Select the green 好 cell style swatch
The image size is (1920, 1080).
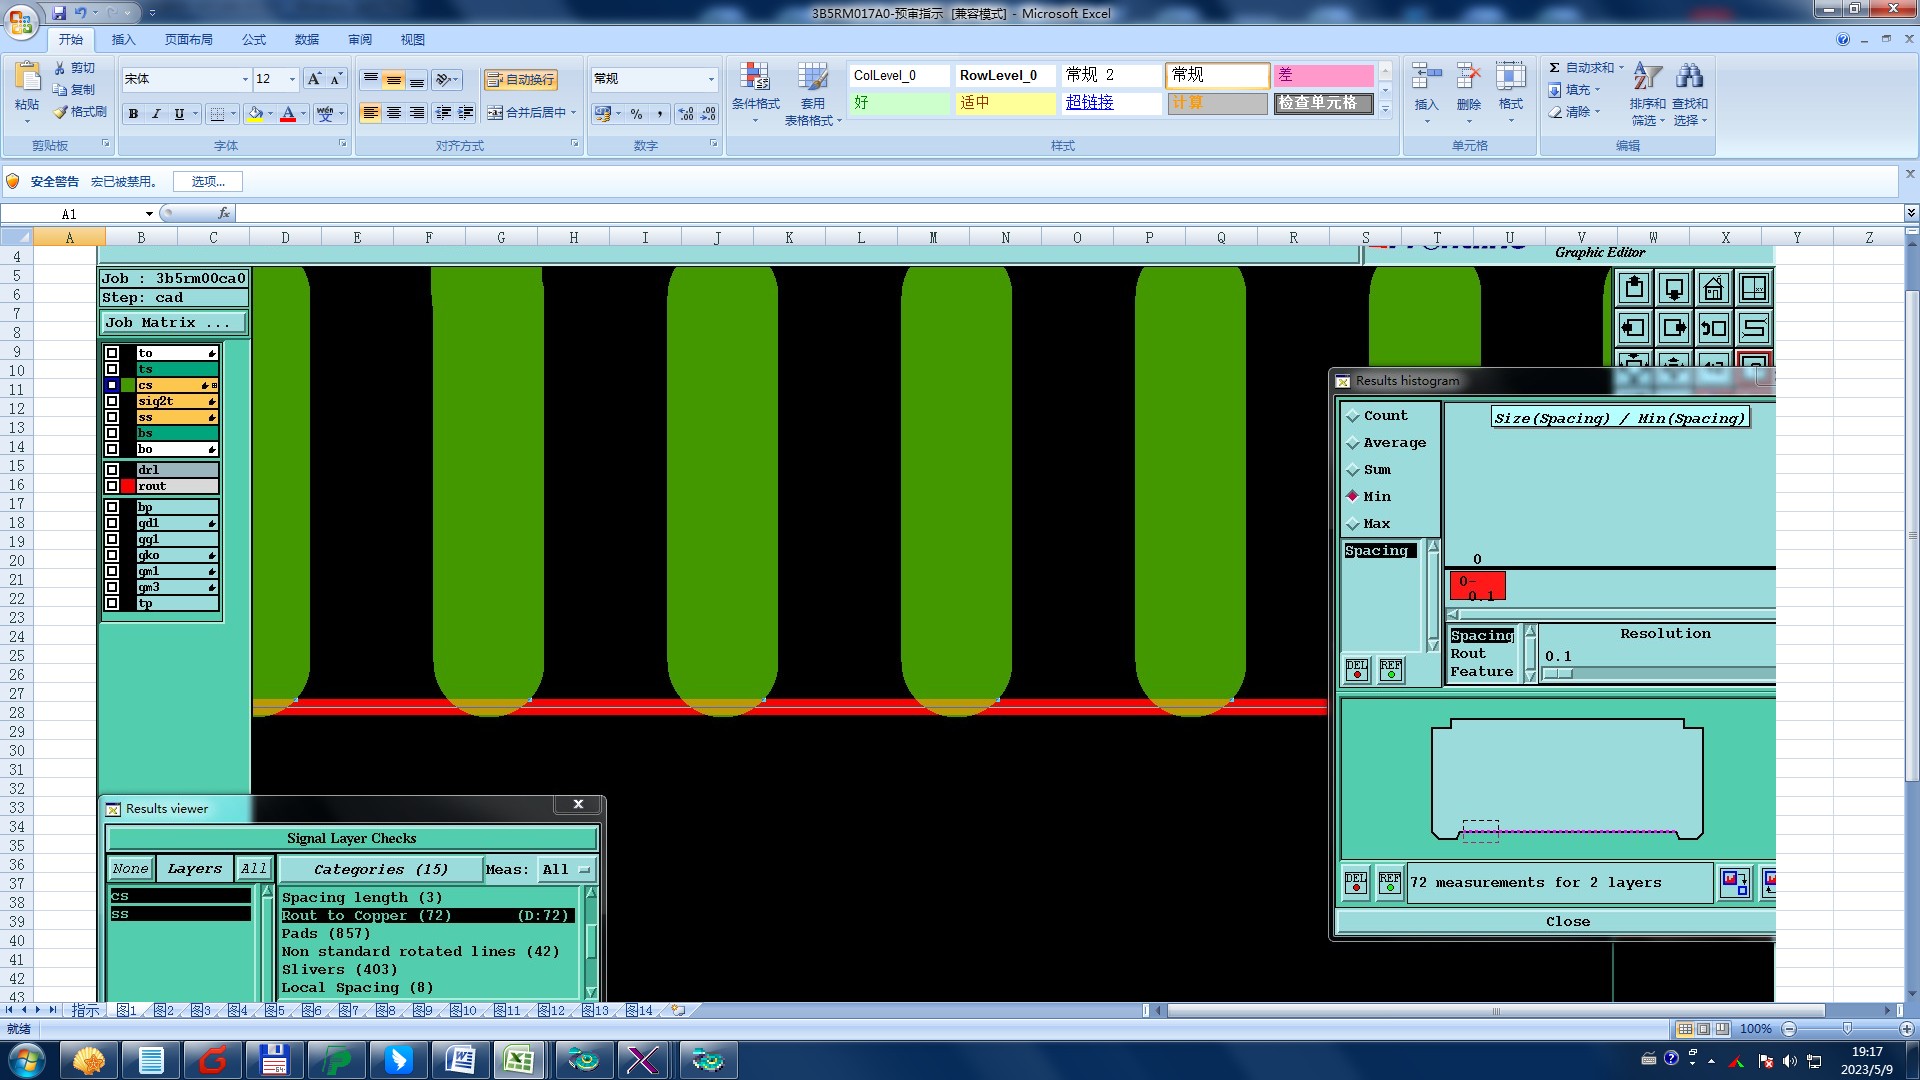[x=898, y=103]
